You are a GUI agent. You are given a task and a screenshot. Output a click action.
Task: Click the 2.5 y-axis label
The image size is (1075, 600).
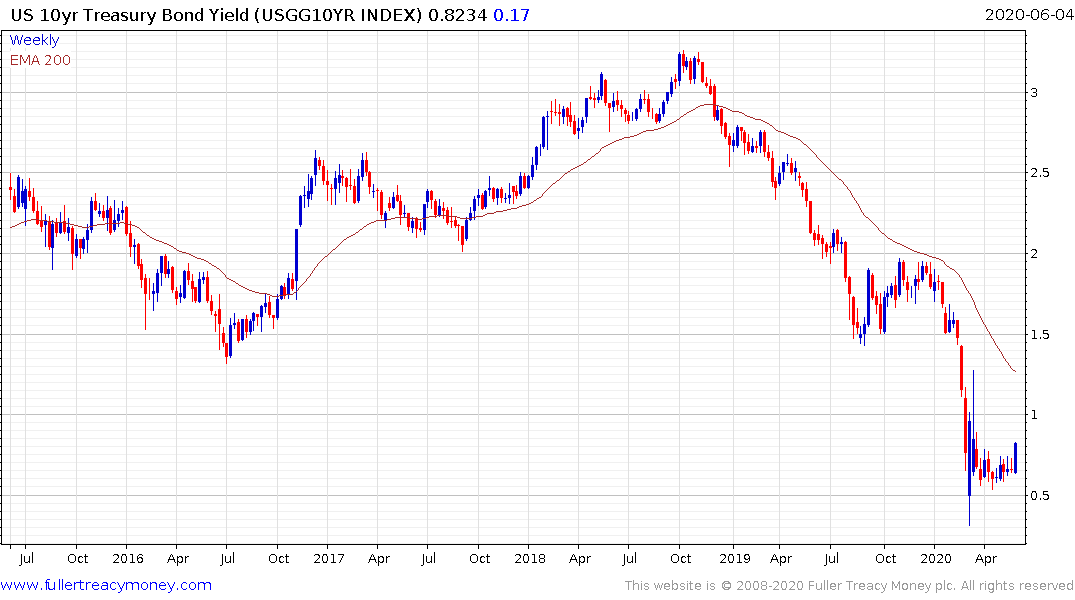click(1040, 173)
